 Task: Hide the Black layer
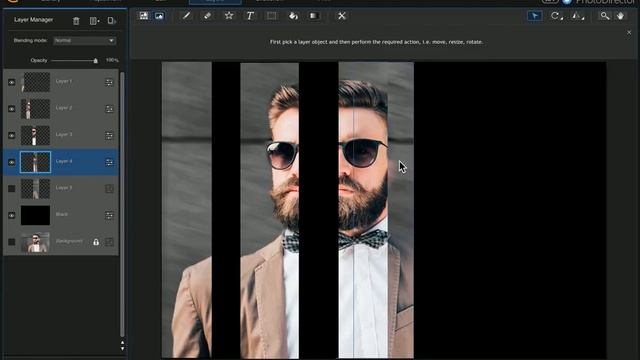[11, 215]
